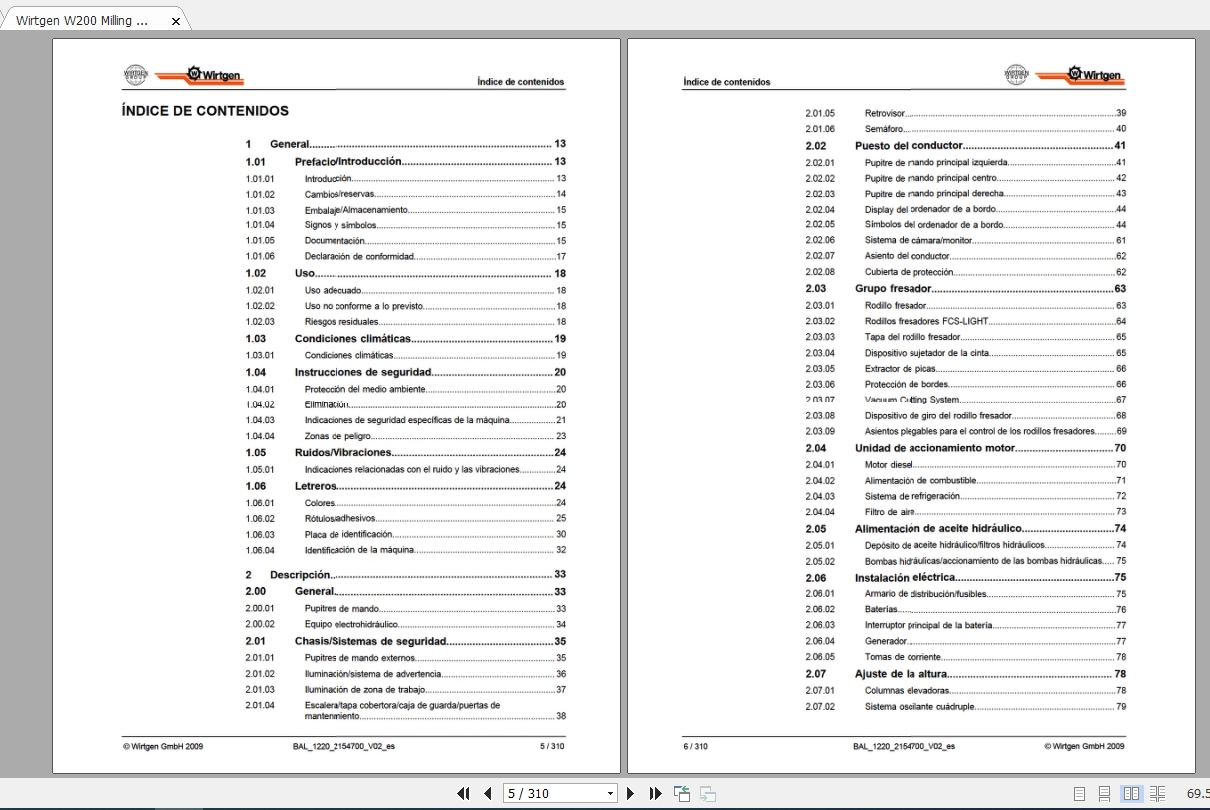
Task: Jump to the last page
Action: pos(655,793)
